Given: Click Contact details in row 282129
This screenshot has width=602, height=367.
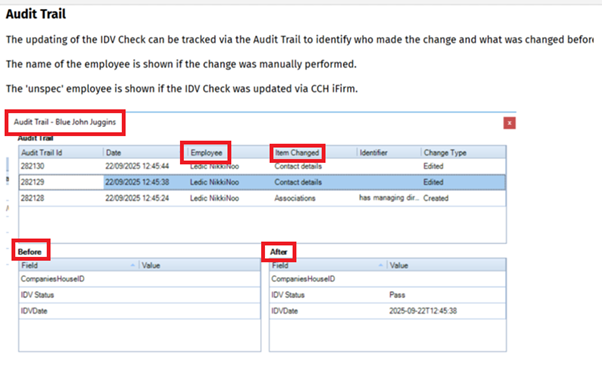Looking at the screenshot, I should 298,182.
